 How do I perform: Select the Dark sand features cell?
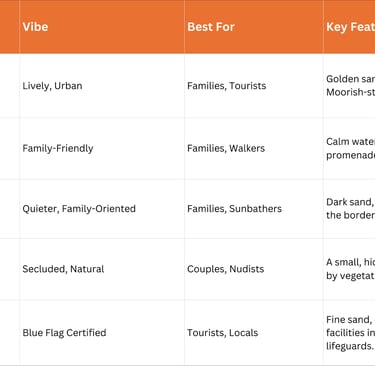(x=349, y=209)
